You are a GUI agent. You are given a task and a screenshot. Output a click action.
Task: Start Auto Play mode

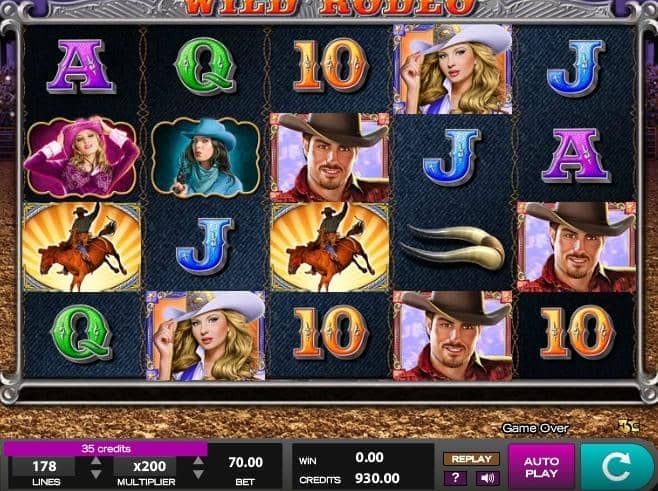click(541, 467)
